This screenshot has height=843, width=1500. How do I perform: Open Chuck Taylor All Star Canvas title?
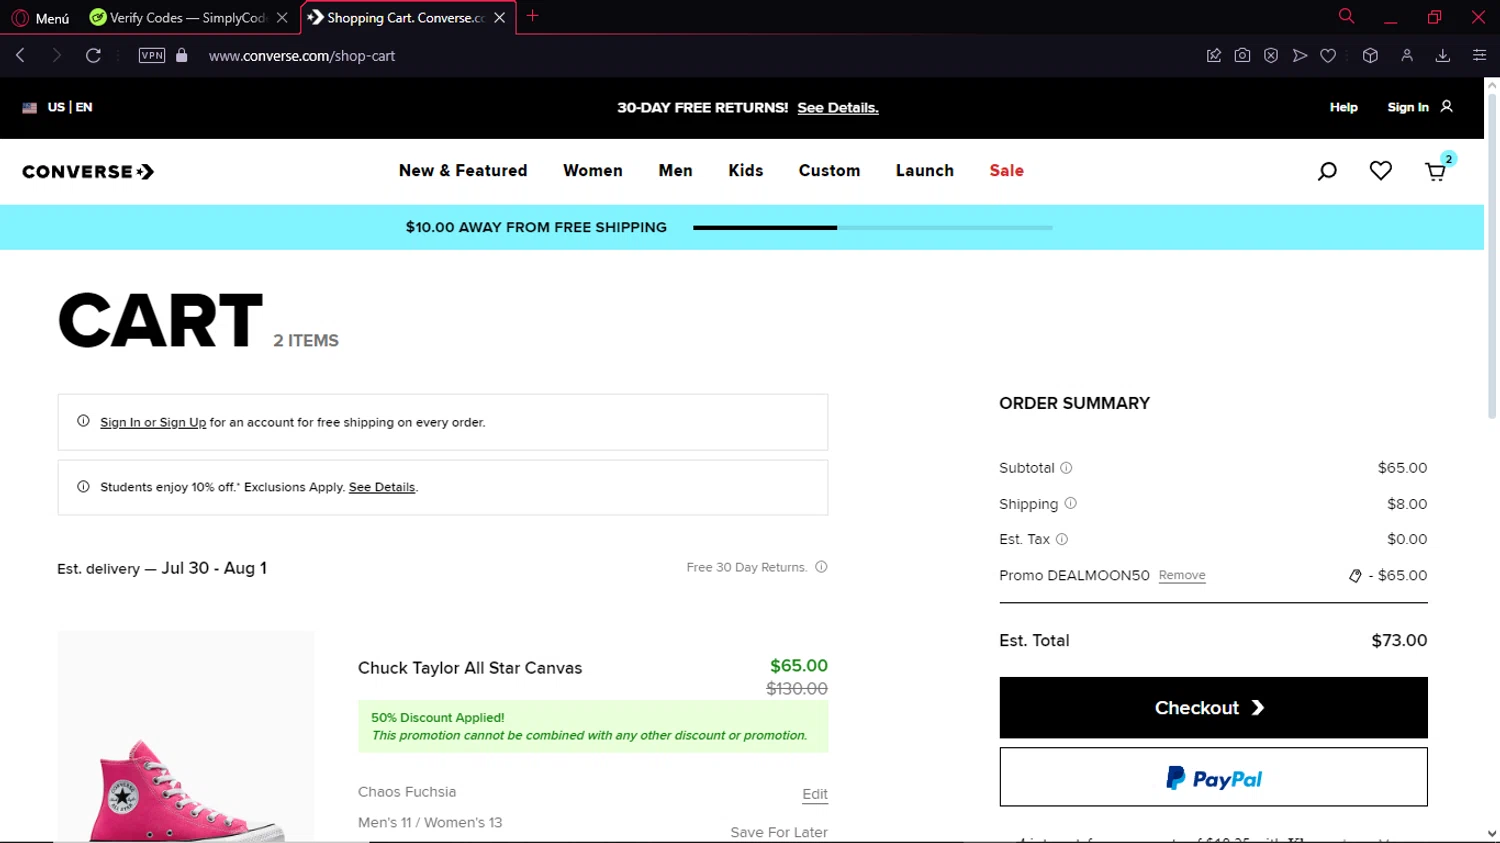point(470,668)
